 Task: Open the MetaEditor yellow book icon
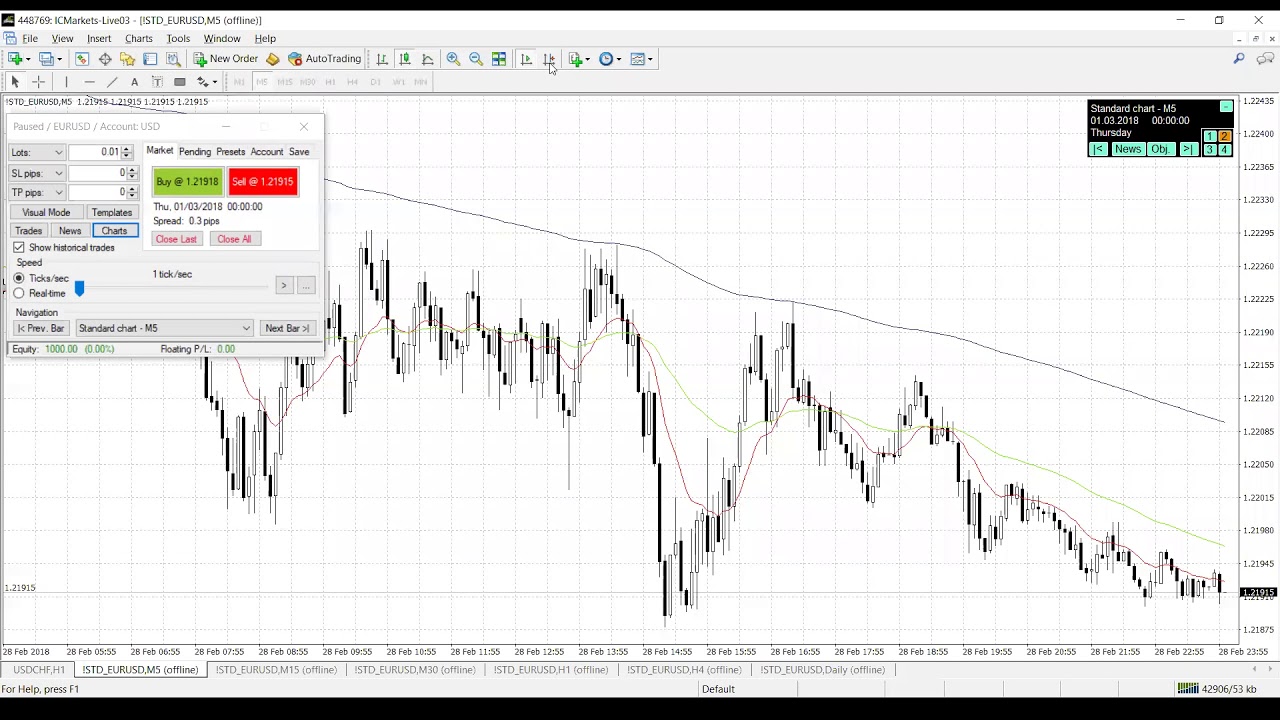[x=272, y=59]
